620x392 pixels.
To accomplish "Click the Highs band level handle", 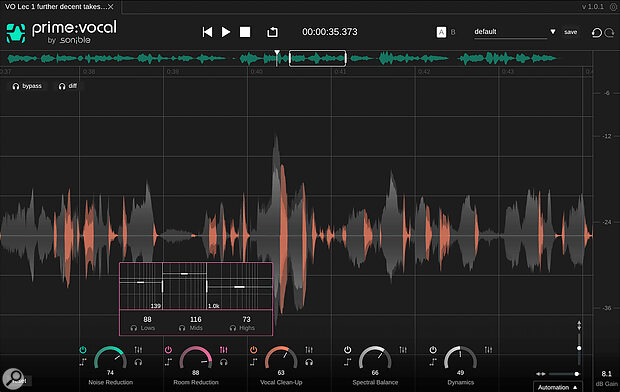I will click(x=239, y=287).
